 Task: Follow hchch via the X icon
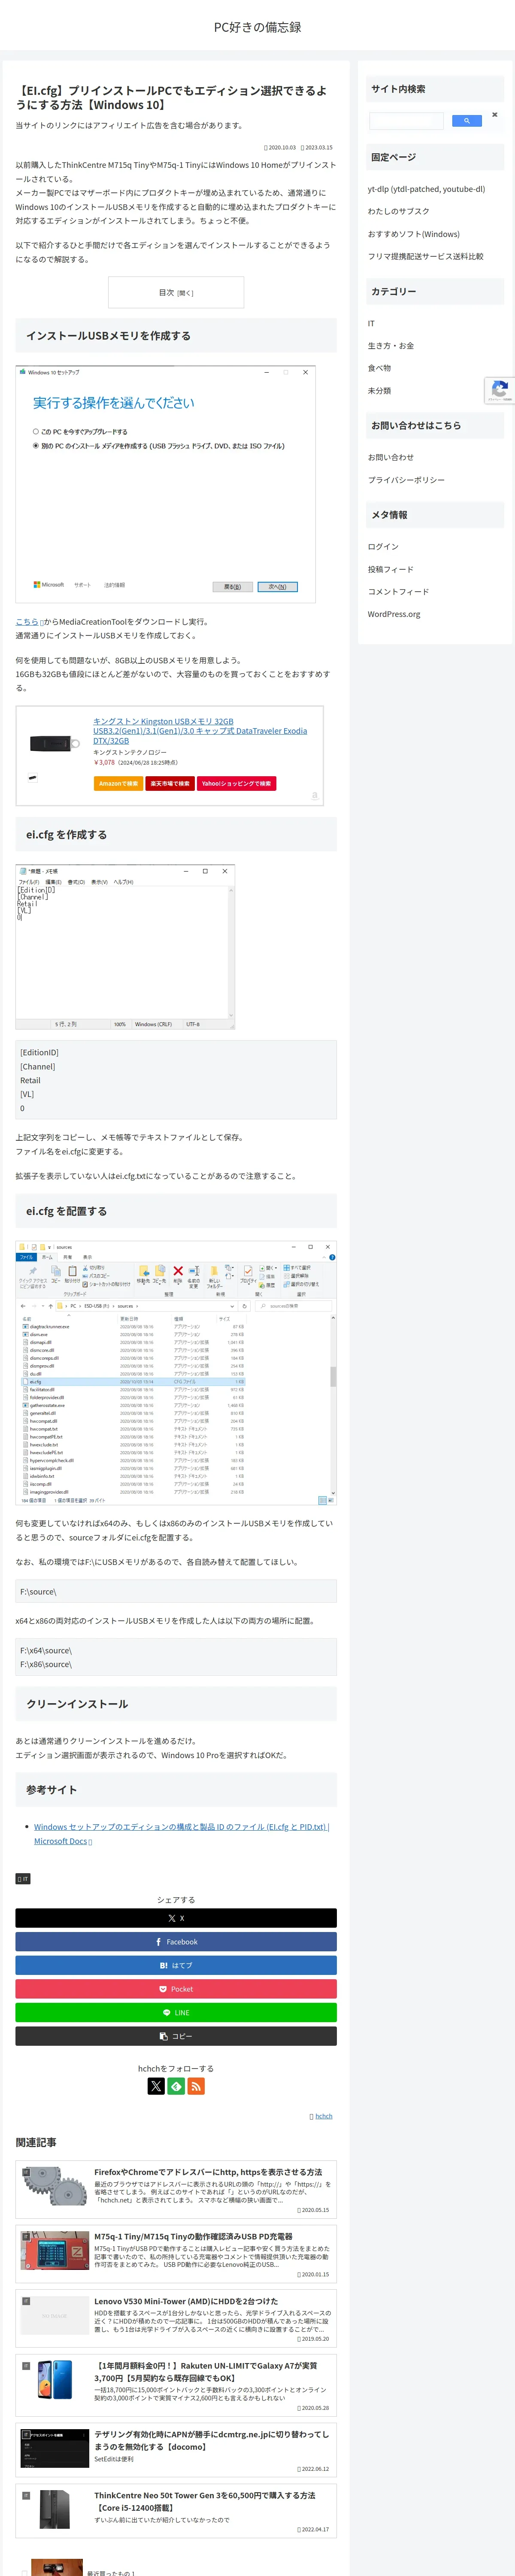pyautogui.click(x=156, y=2086)
